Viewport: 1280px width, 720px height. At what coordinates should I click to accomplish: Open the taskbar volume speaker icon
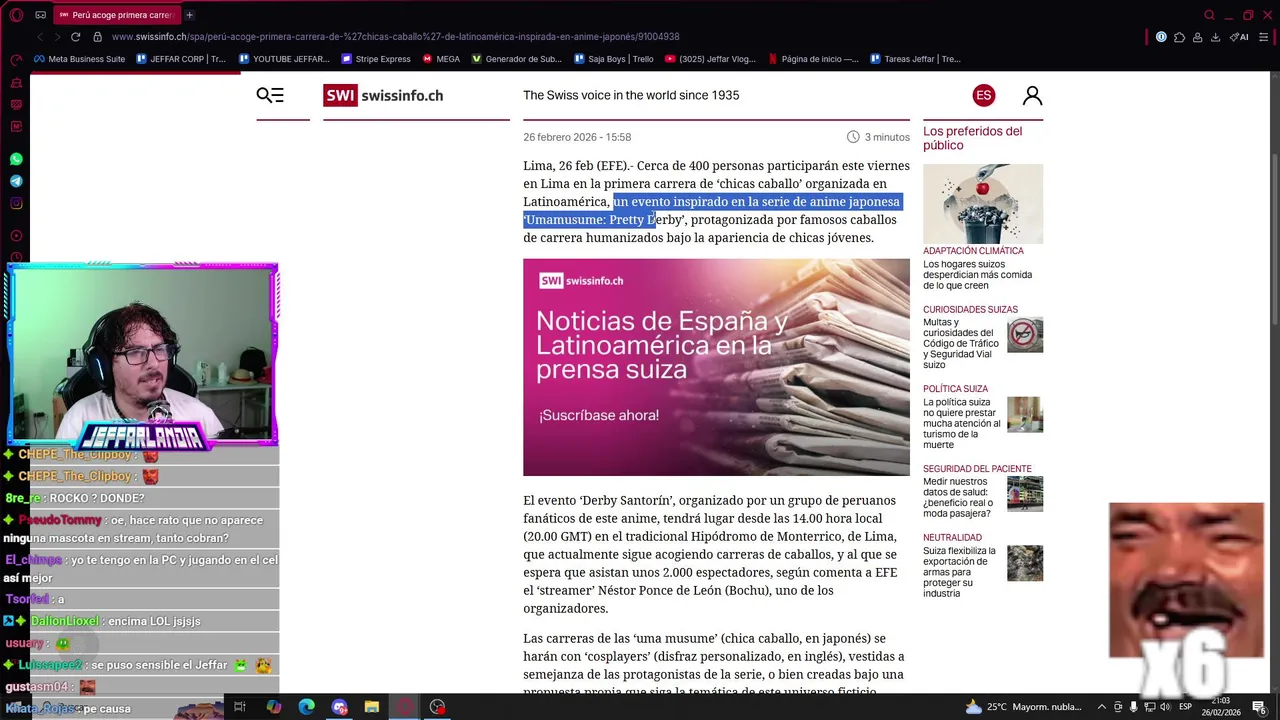[x=1165, y=707]
